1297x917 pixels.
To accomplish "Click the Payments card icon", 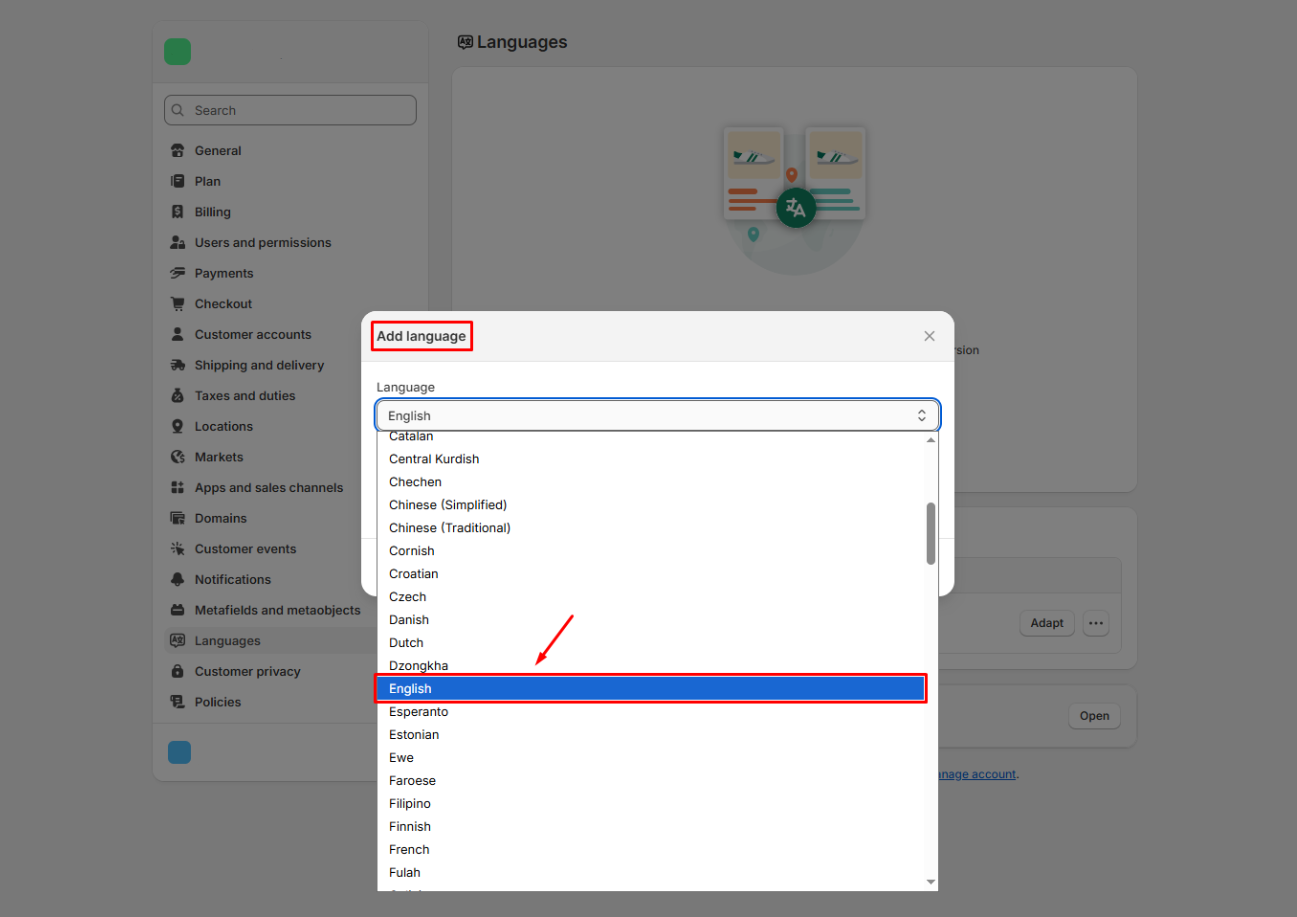I will (178, 273).
